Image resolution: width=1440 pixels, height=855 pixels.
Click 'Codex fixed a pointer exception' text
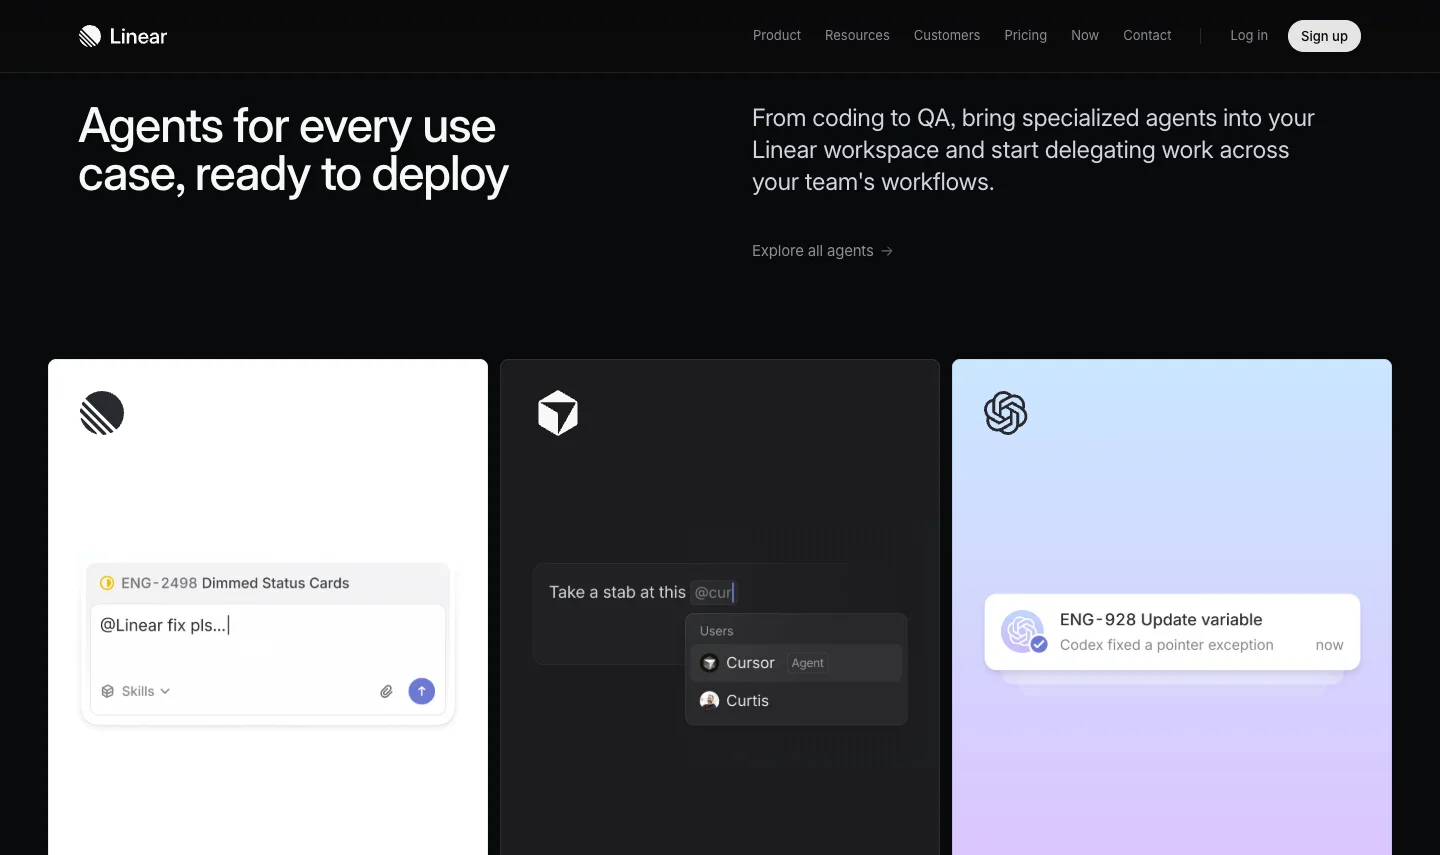pos(1167,645)
